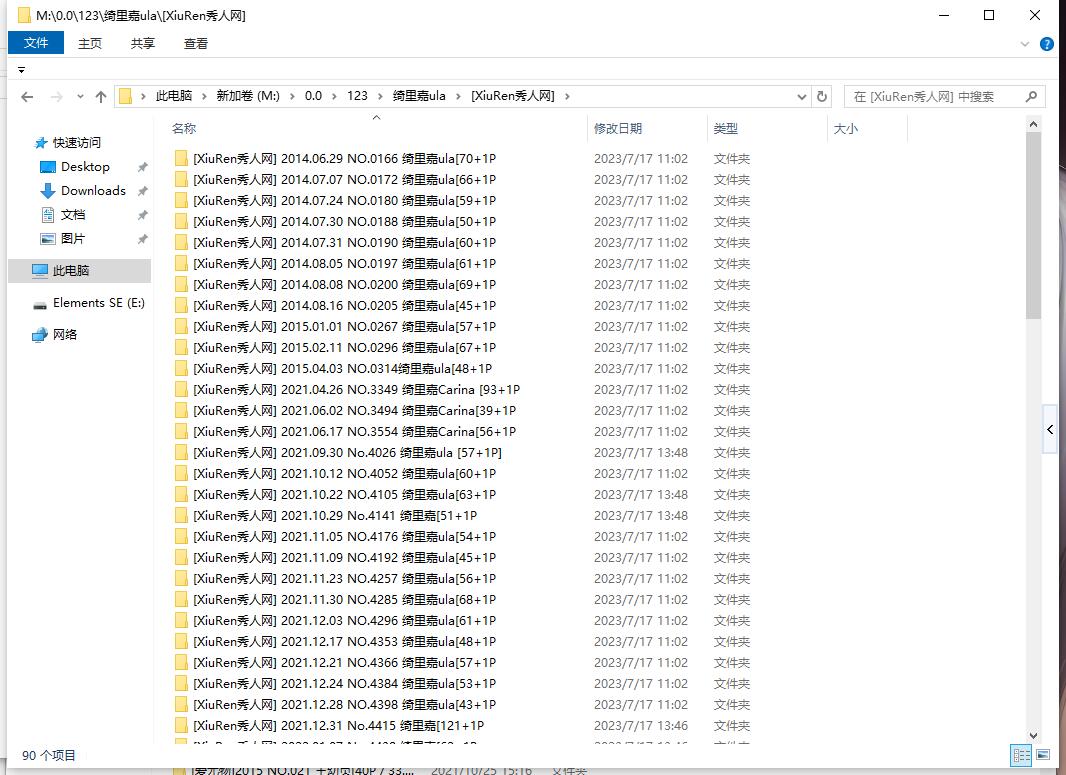Open the 文件 menu tab
This screenshot has height=775, width=1066.
(36, 43)
